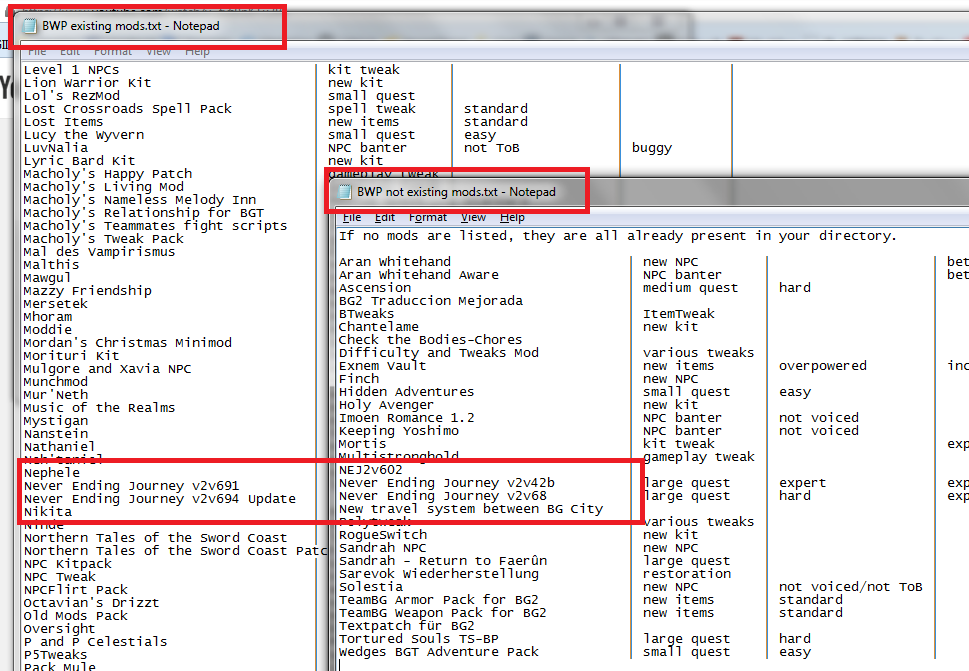Open the Format menu in 'BWP not existing mods' Notepad

[x=428, y=217]
